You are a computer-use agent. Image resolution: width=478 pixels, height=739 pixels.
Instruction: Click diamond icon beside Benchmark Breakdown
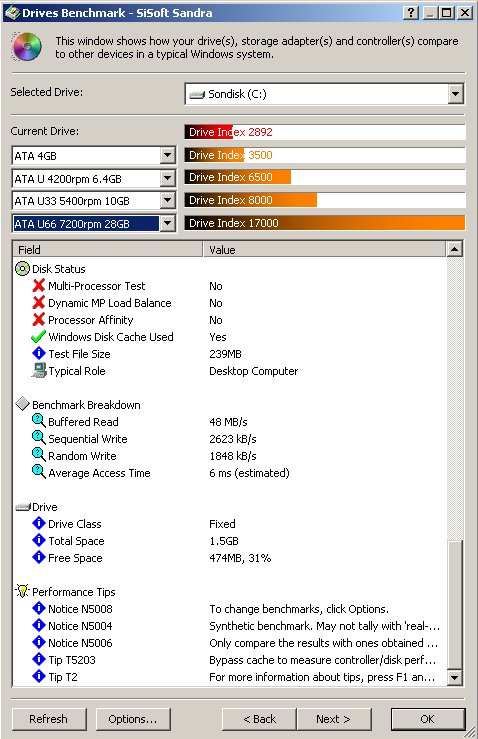tap(22, 404)
